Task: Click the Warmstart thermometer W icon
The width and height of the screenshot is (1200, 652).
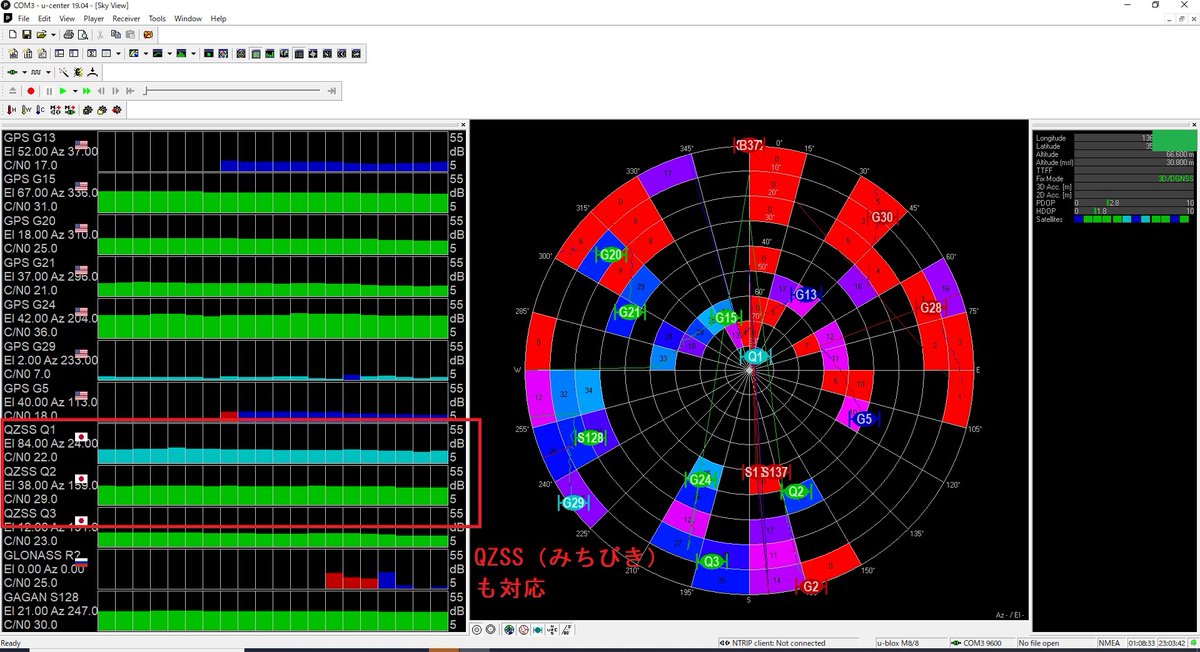Action: coord(26,109)
